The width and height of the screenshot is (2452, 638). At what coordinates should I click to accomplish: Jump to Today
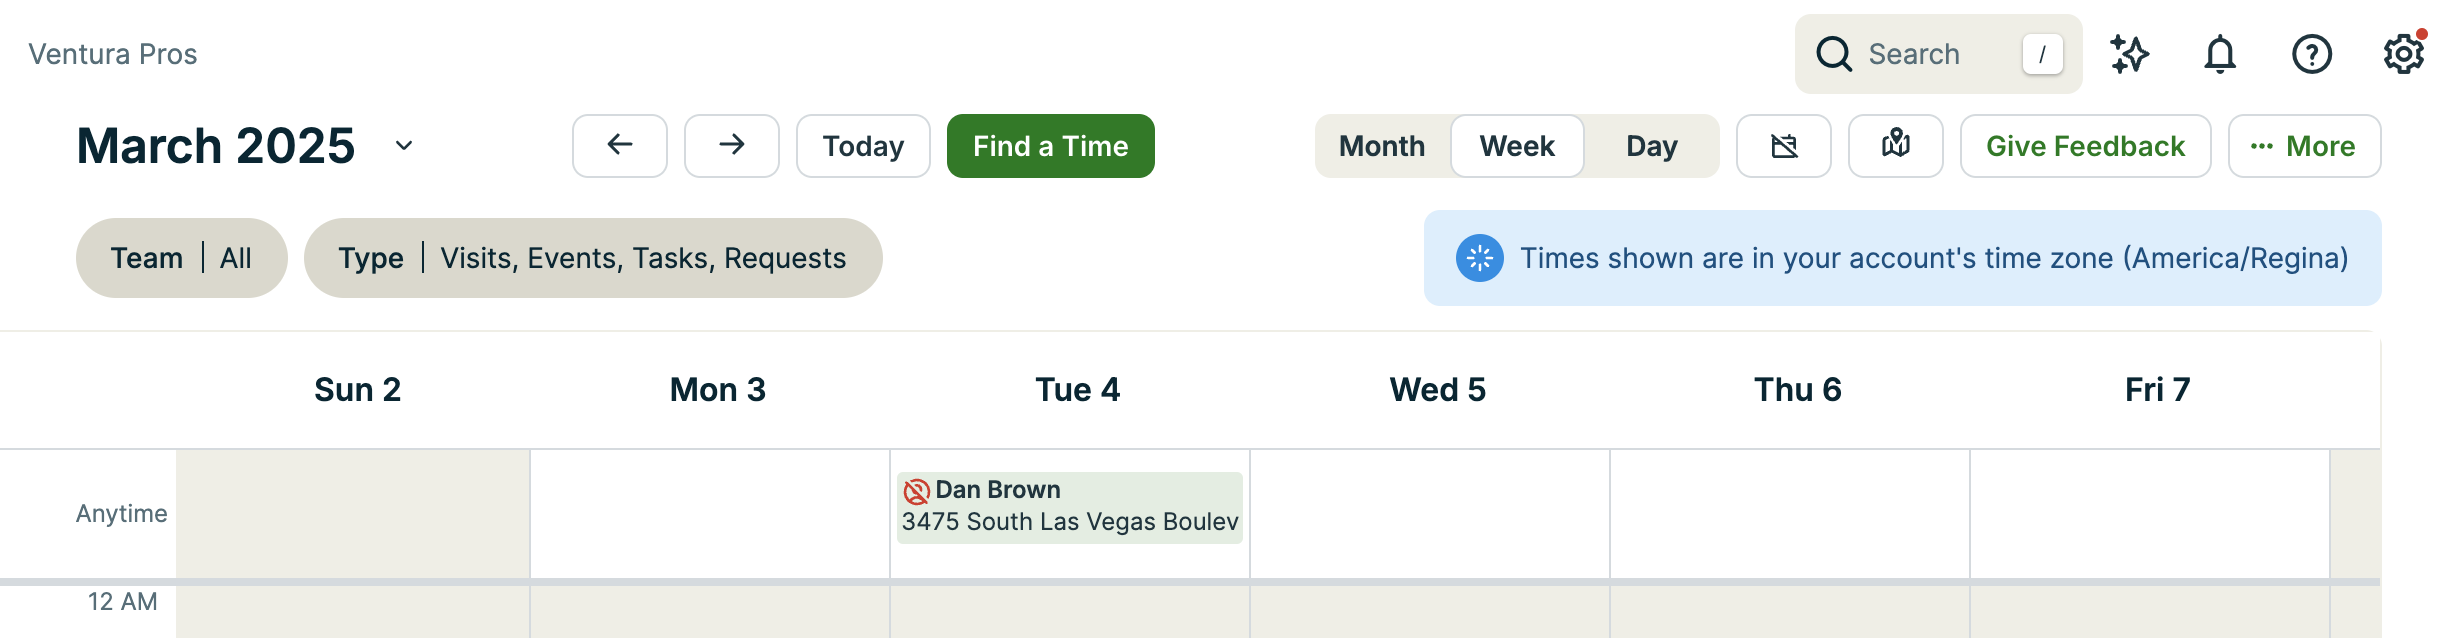863,146
